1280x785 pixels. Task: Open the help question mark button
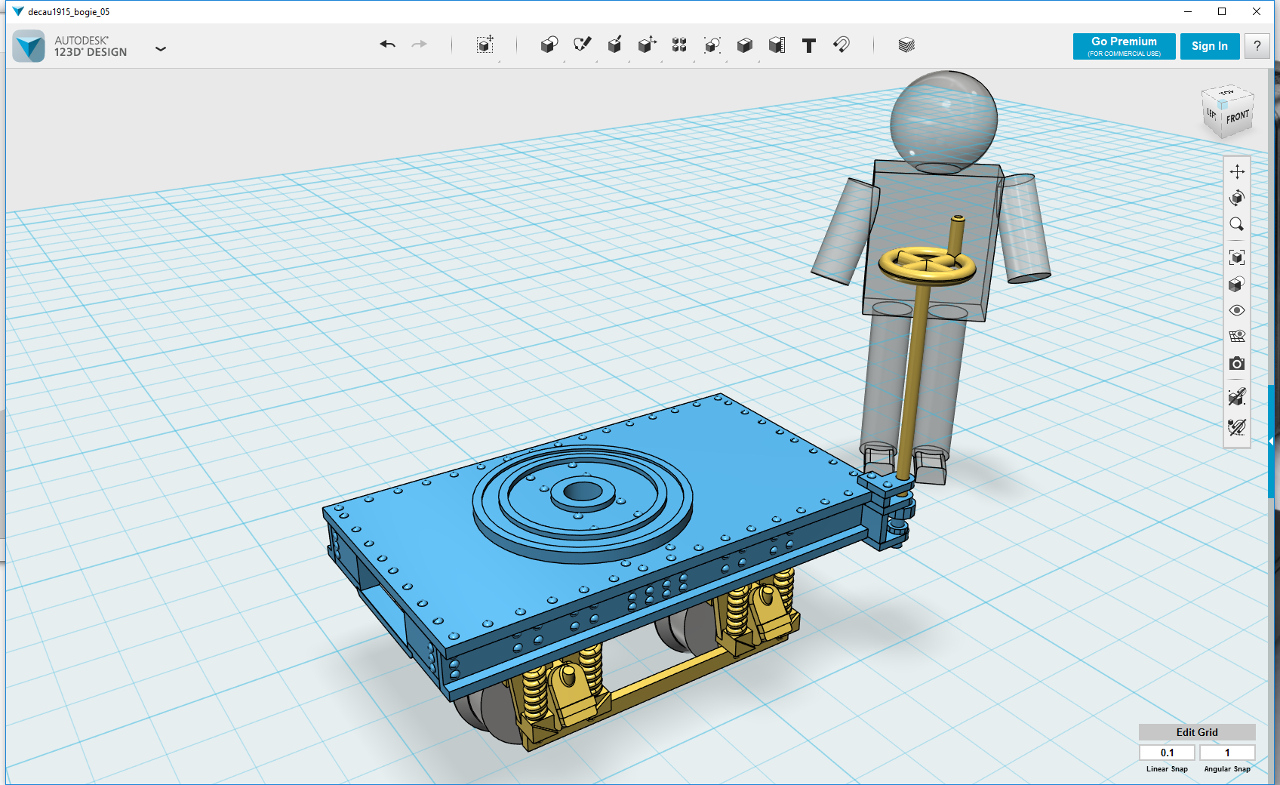coord(1257,46)
